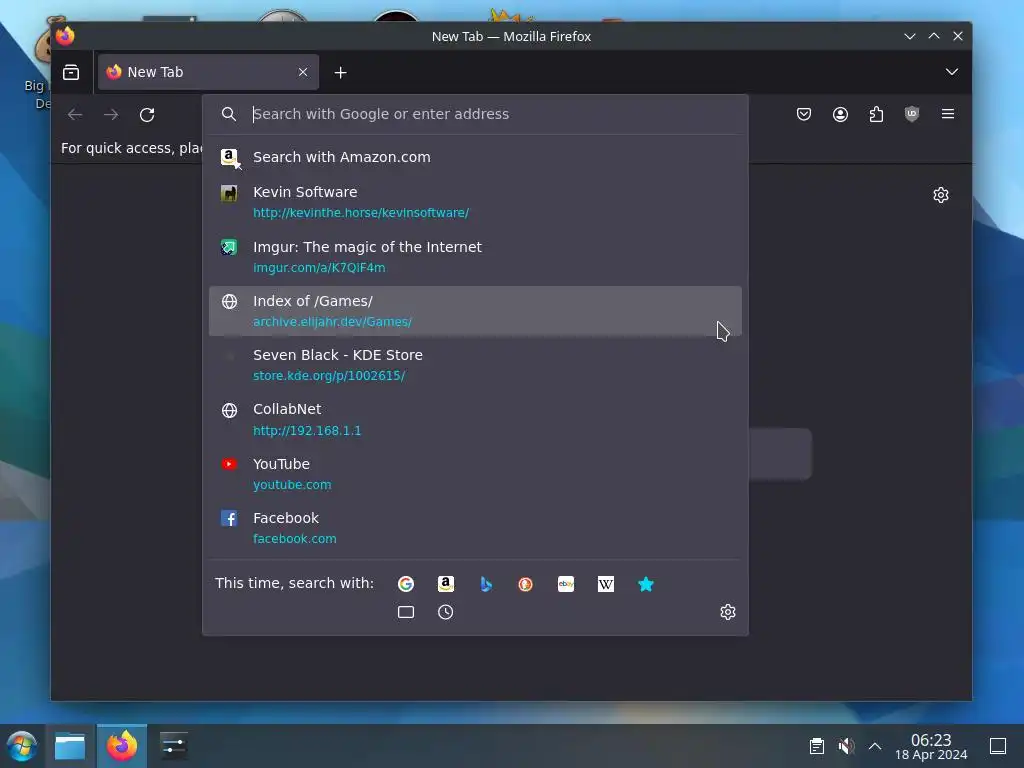Open the file manager on taskbar
This screenshot has height=768, width=1024.
(70, 746)
